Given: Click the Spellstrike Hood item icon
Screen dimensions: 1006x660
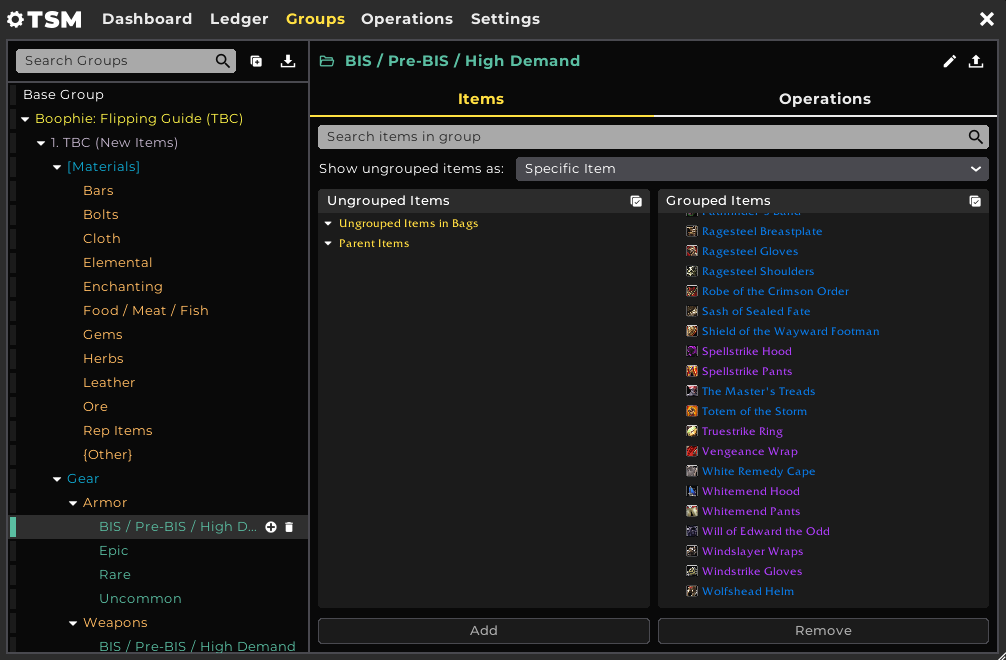Looking at the screenshot, I should (692, 351).
